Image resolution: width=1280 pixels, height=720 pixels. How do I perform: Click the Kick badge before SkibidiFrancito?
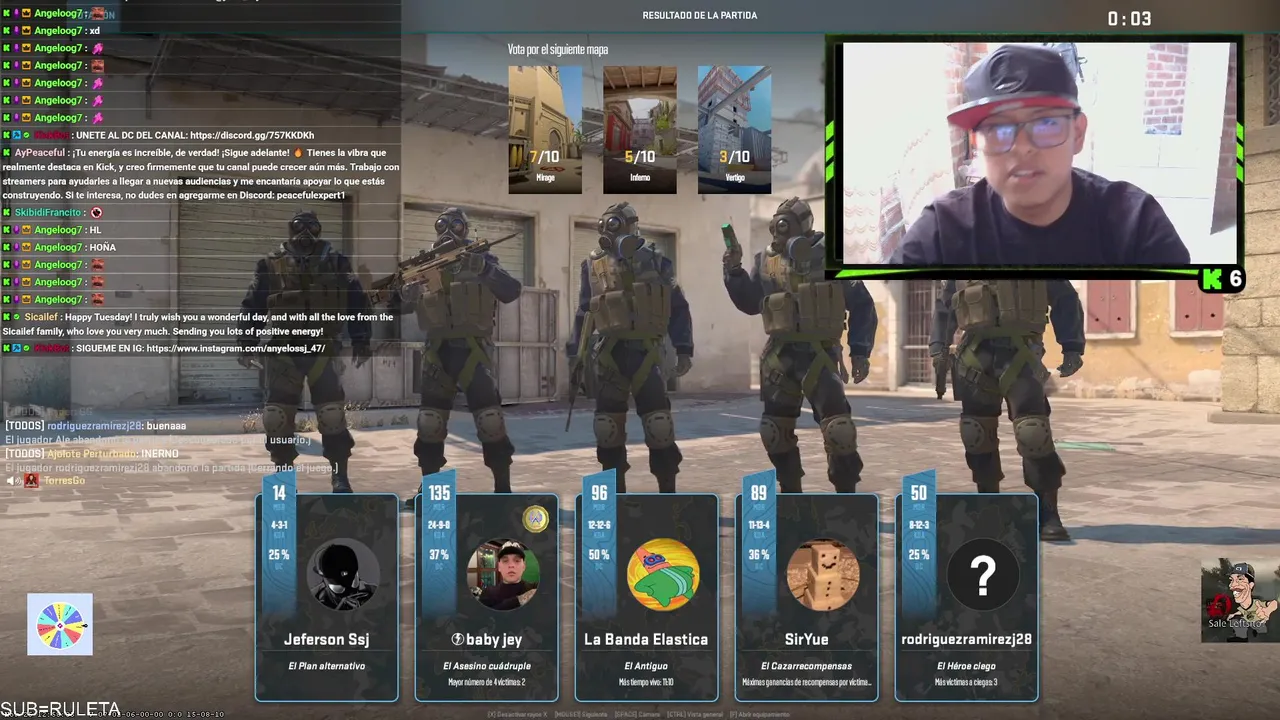pyautogui.click(x=6, y=213)
